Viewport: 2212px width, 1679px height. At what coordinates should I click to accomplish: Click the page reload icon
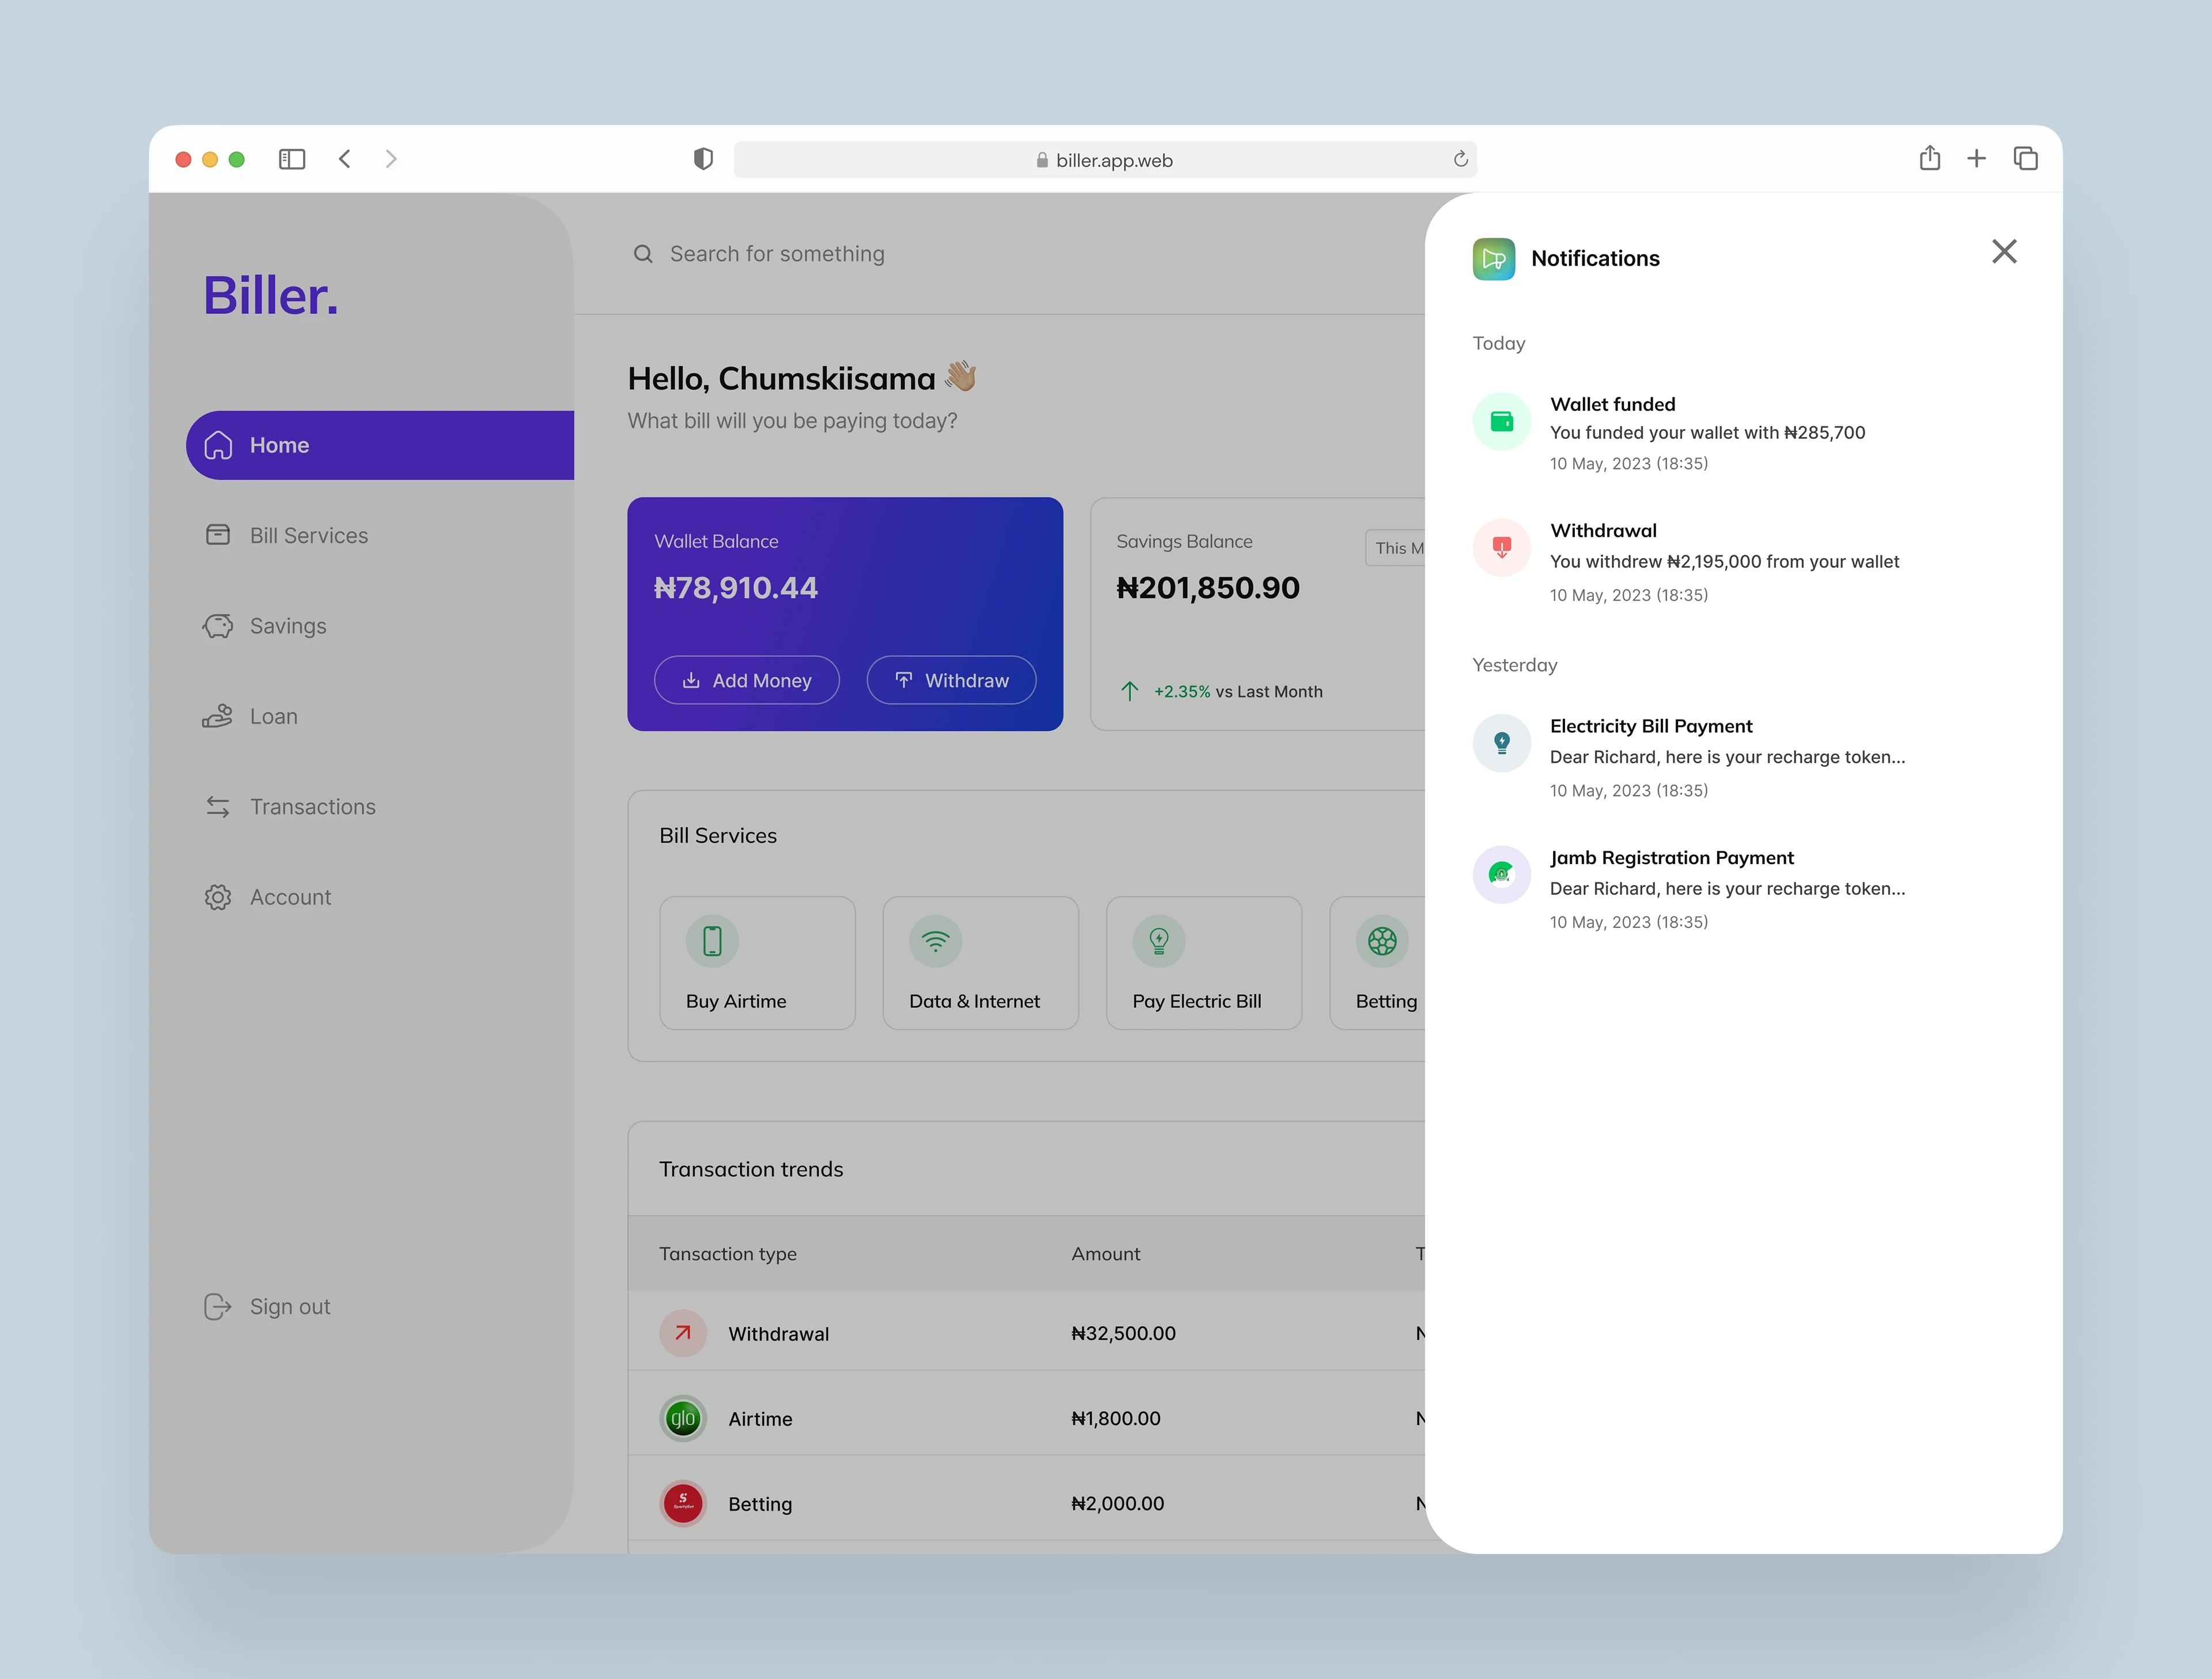(1460, 159)
